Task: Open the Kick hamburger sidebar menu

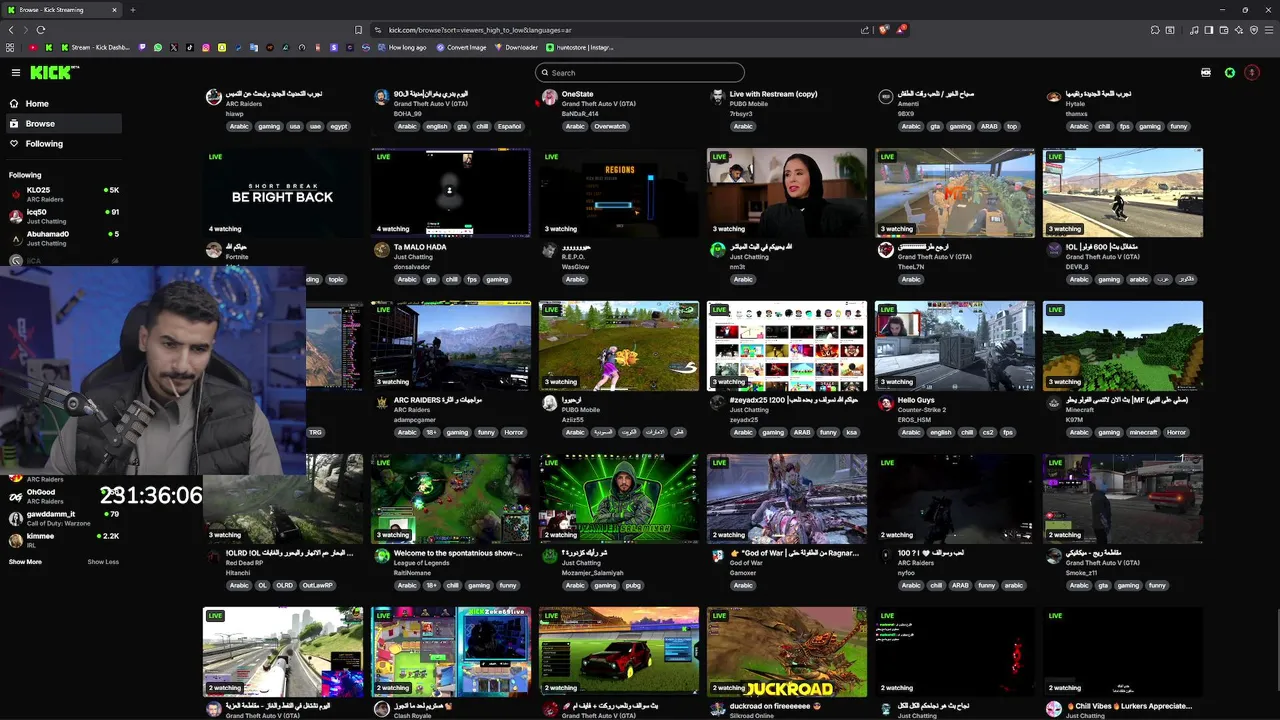Action: pos(16,72)
